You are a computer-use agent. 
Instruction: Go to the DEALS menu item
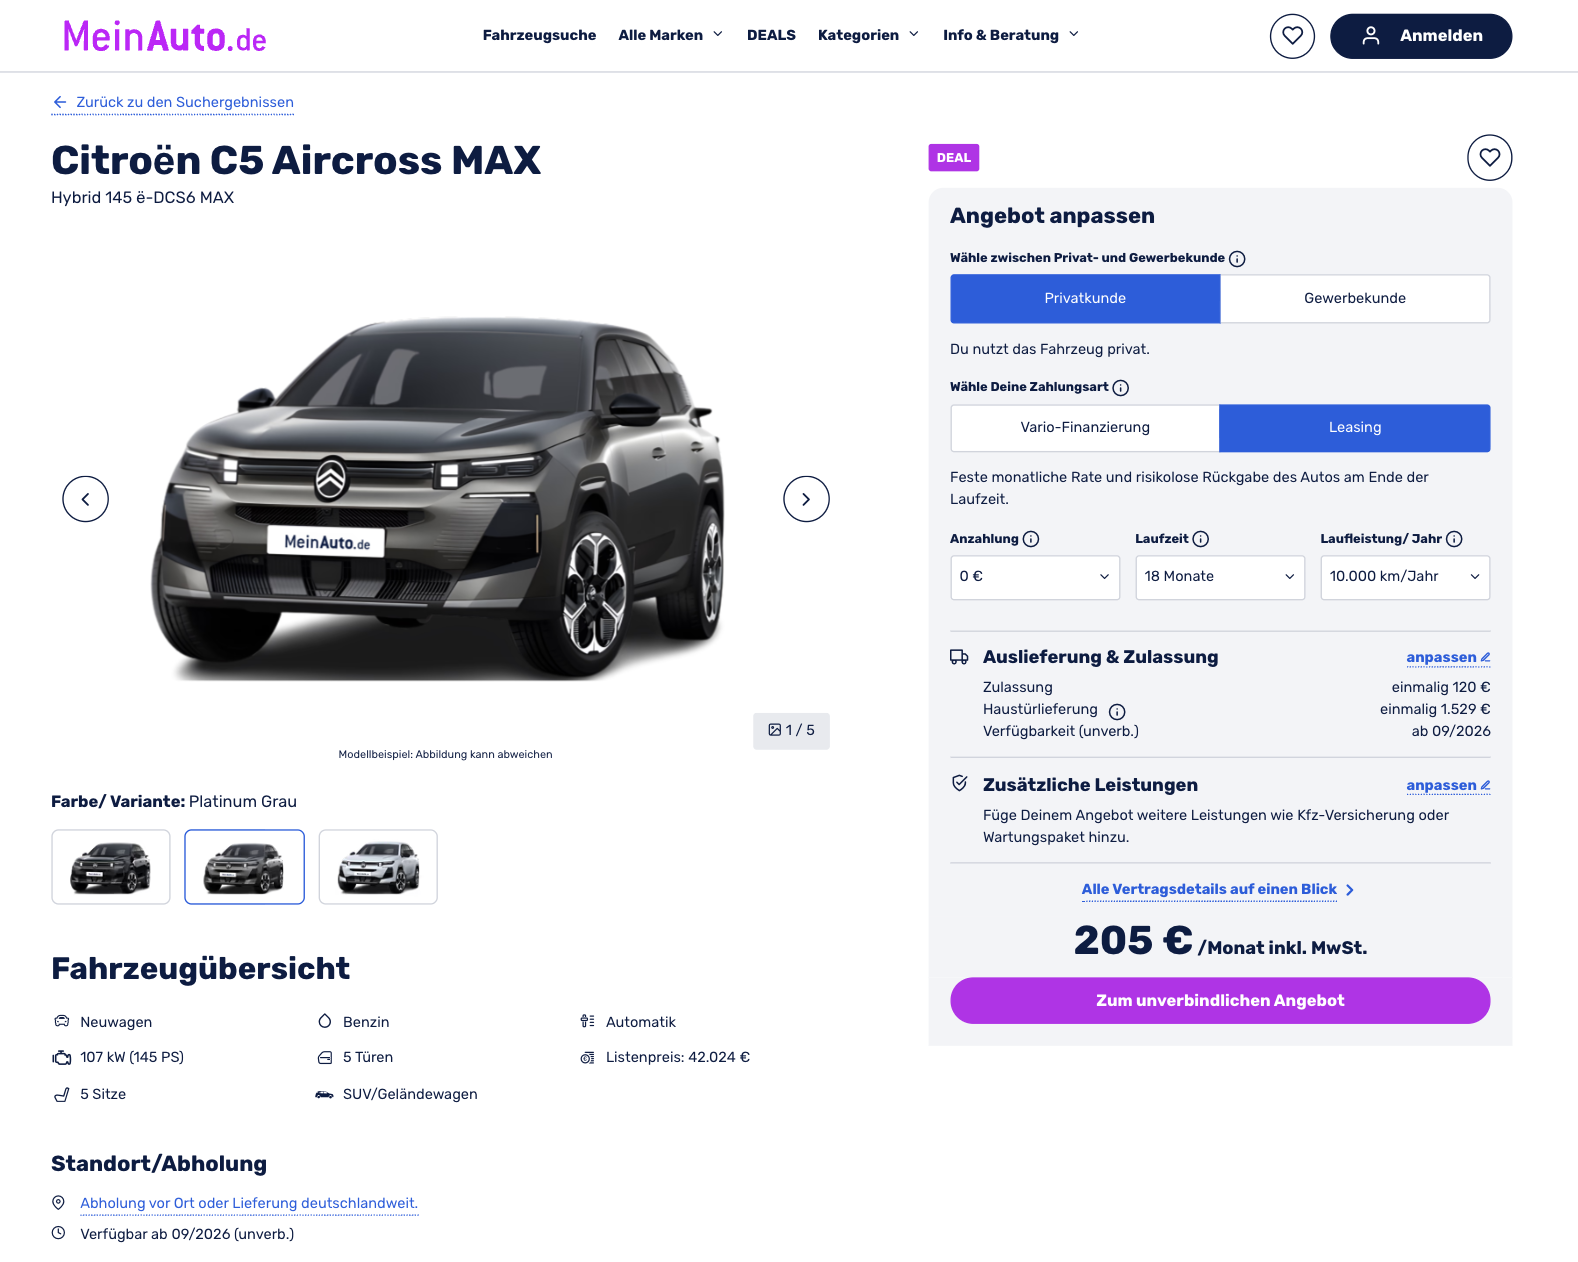[x=771, y=35]
